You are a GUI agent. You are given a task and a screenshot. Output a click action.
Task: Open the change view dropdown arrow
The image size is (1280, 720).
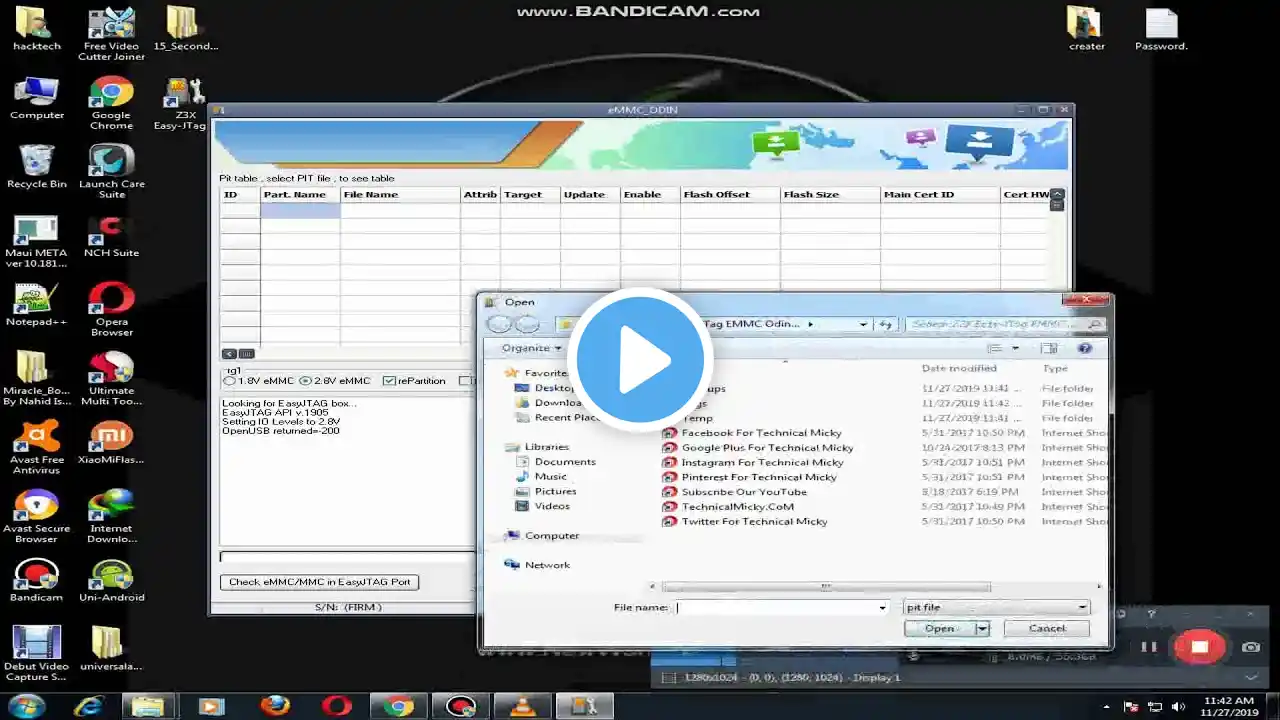coord(1015,348)
